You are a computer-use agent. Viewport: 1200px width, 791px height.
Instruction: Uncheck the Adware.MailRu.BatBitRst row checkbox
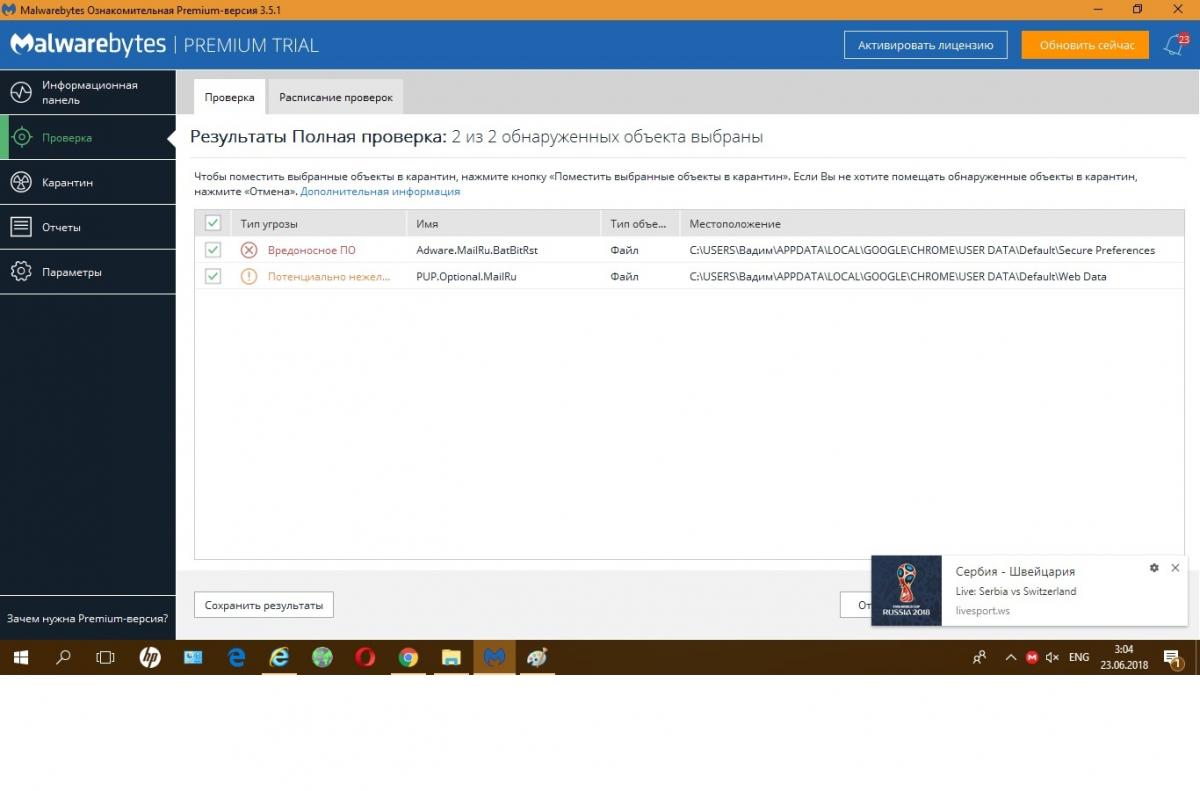(x=212, y=250)
